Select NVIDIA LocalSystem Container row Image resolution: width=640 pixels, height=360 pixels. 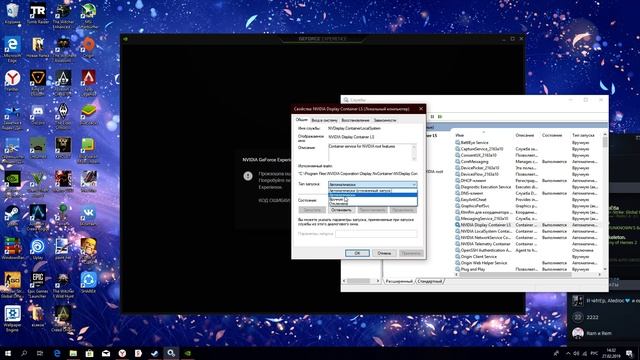pyautogui.click(x=527, y=231)
